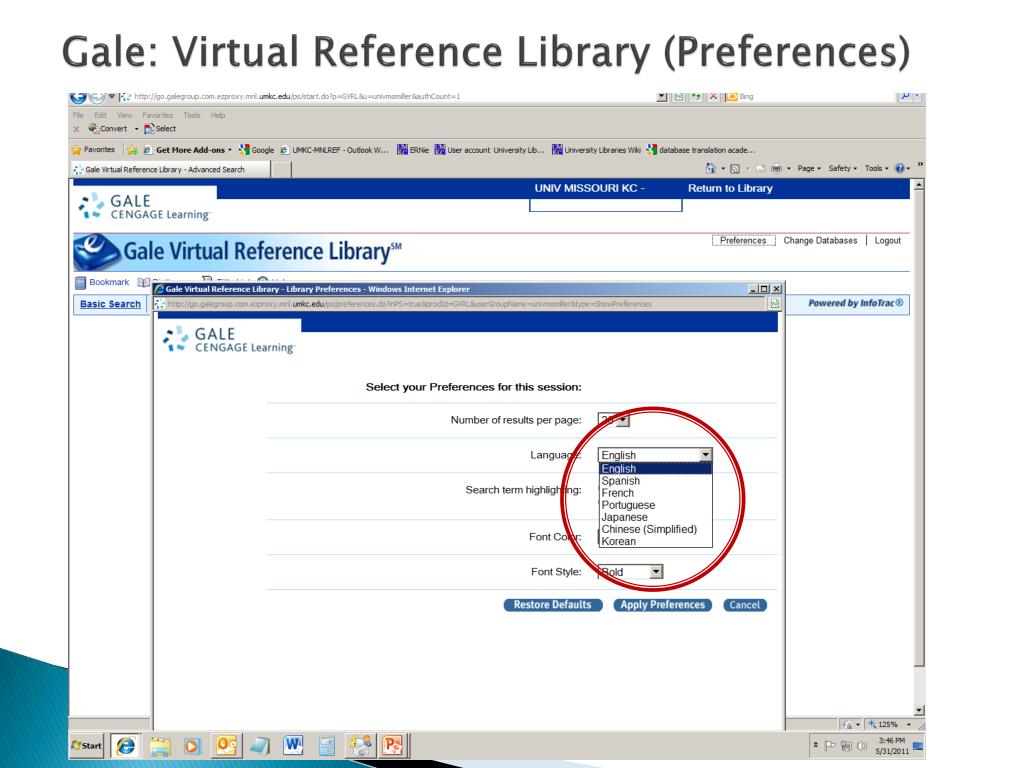Open Windows Explorer folder from taskbar

click(159, 745)
